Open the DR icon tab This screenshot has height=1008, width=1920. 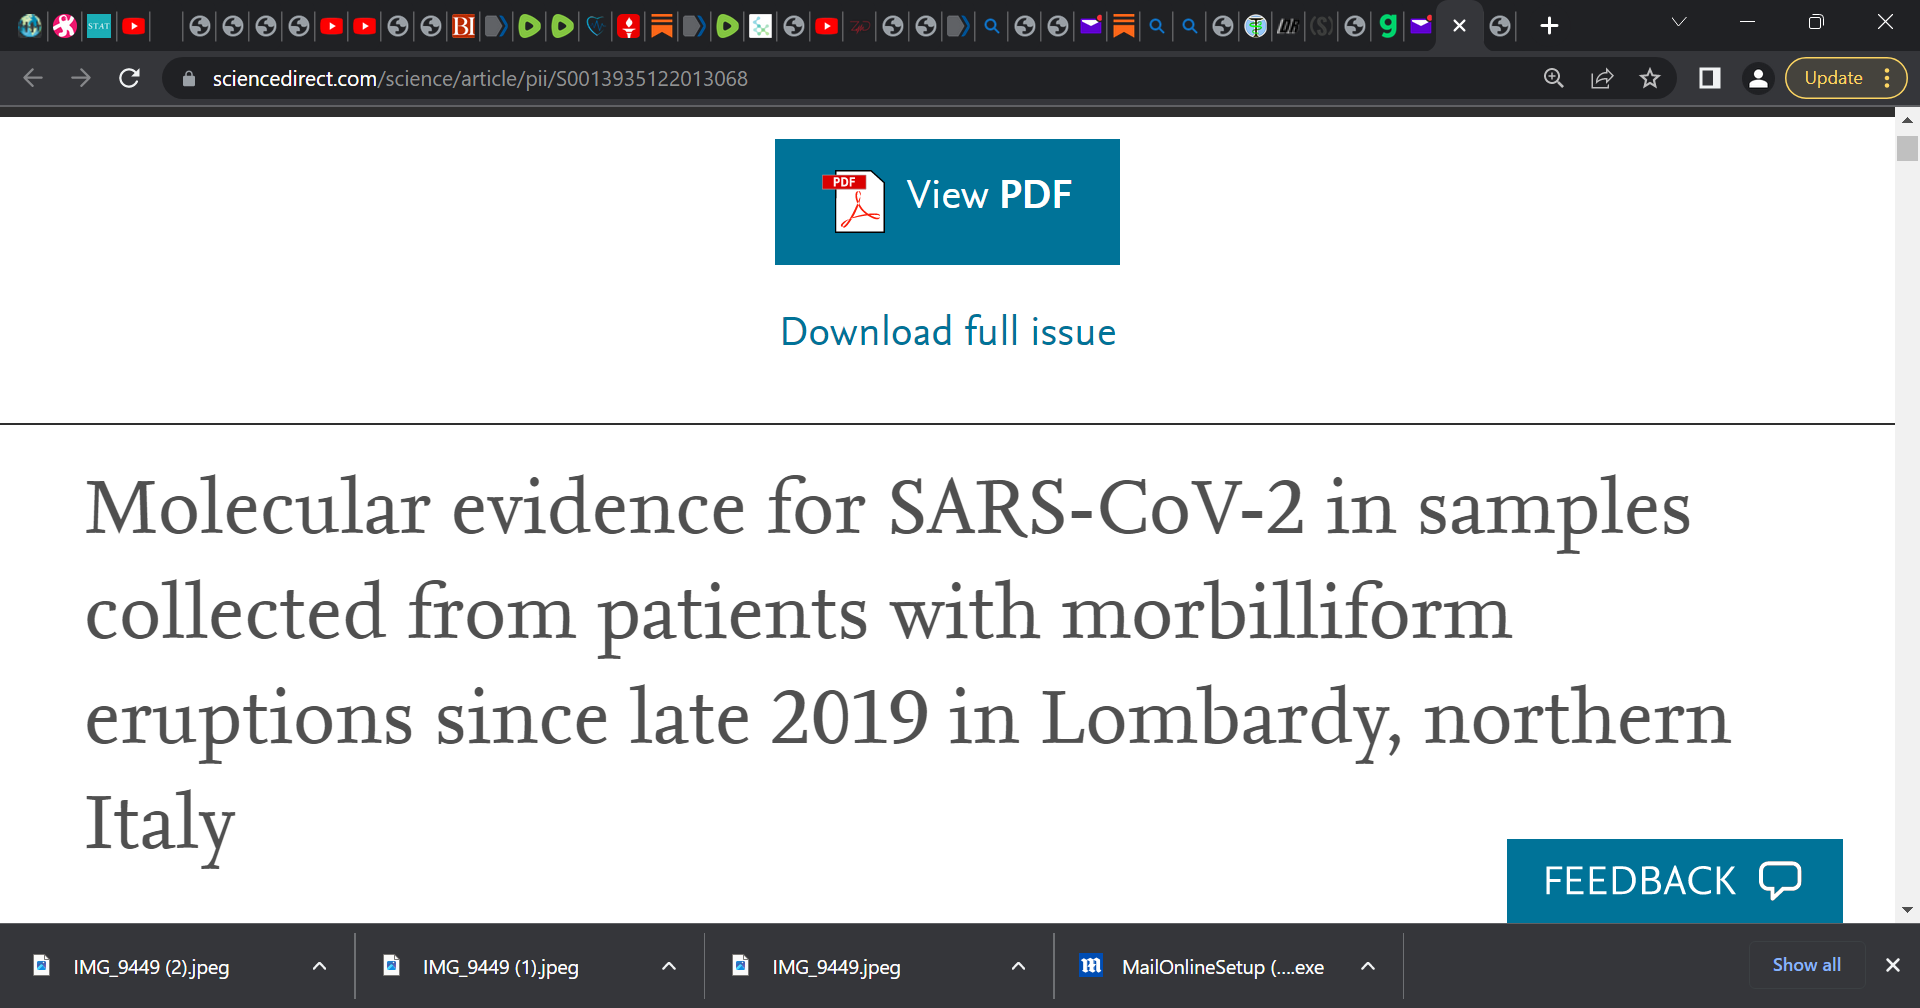(x=1288, y=26)
